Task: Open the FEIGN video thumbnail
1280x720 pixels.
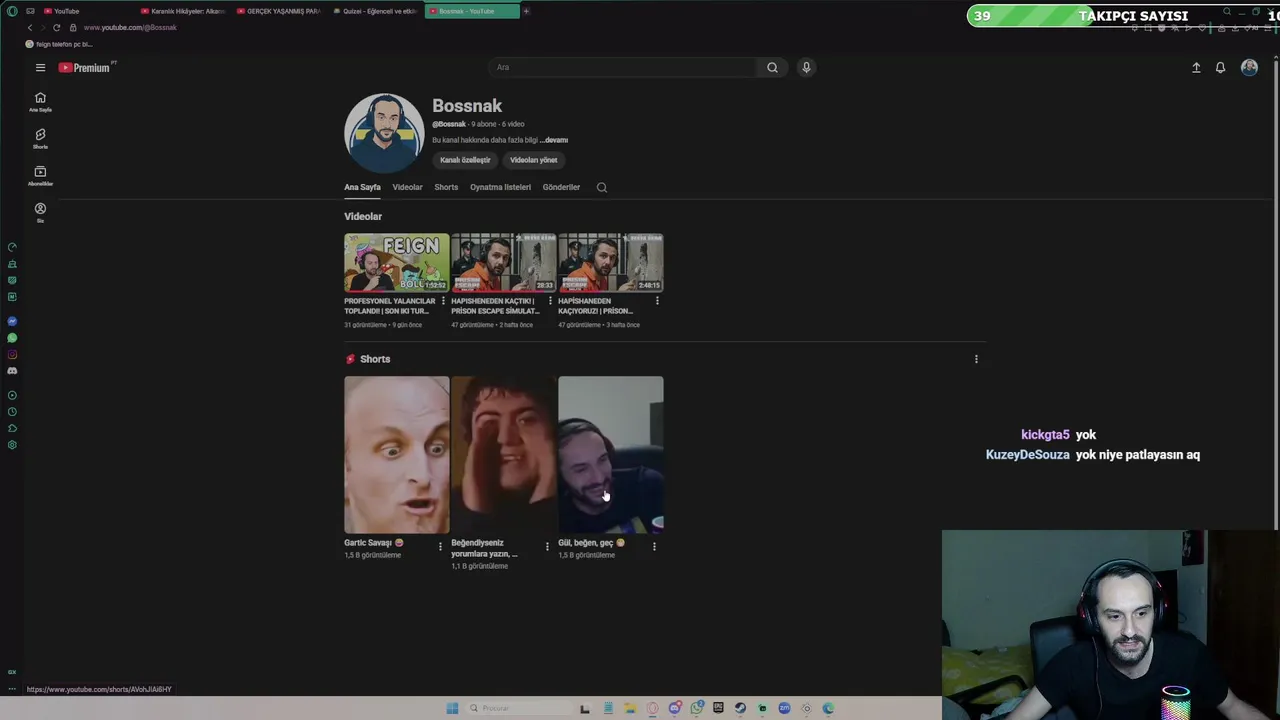Action: (x=397, y=262)
